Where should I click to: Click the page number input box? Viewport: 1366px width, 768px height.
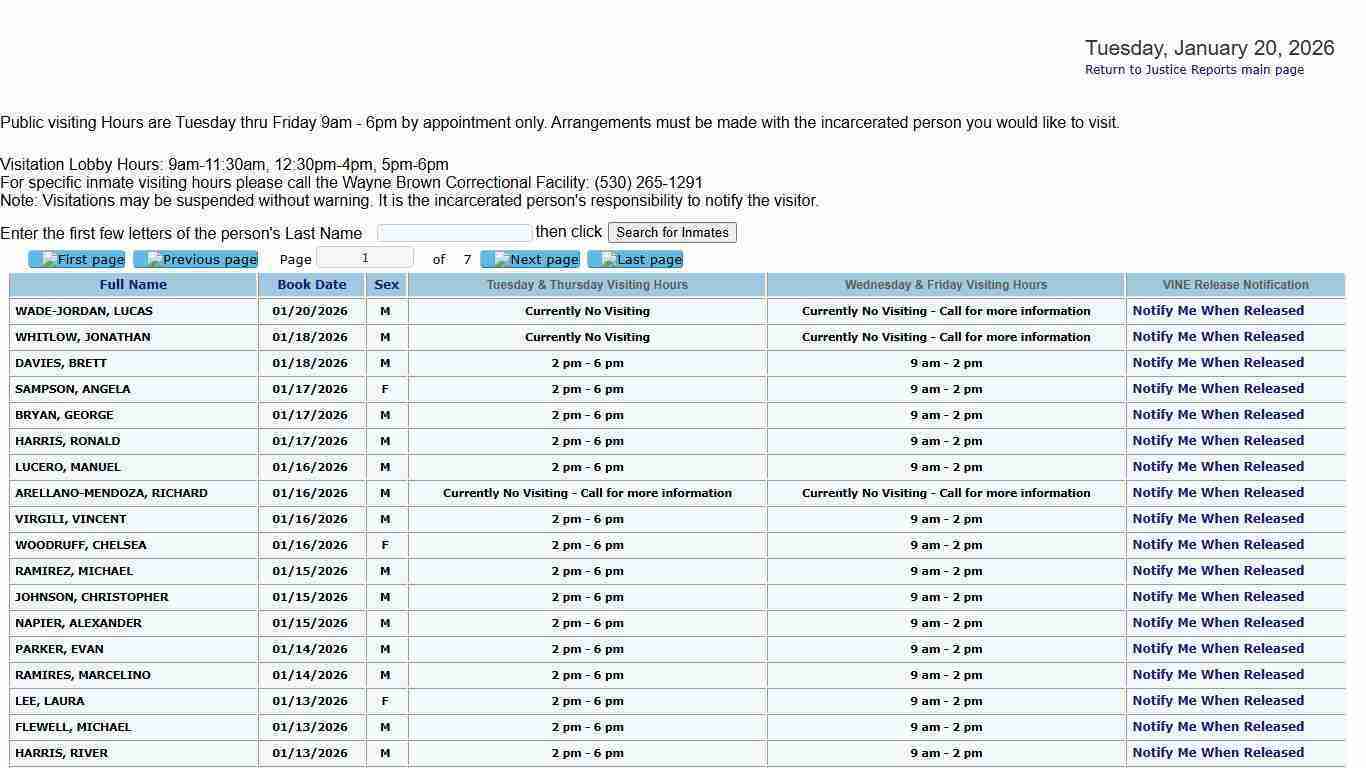(365, 258)
